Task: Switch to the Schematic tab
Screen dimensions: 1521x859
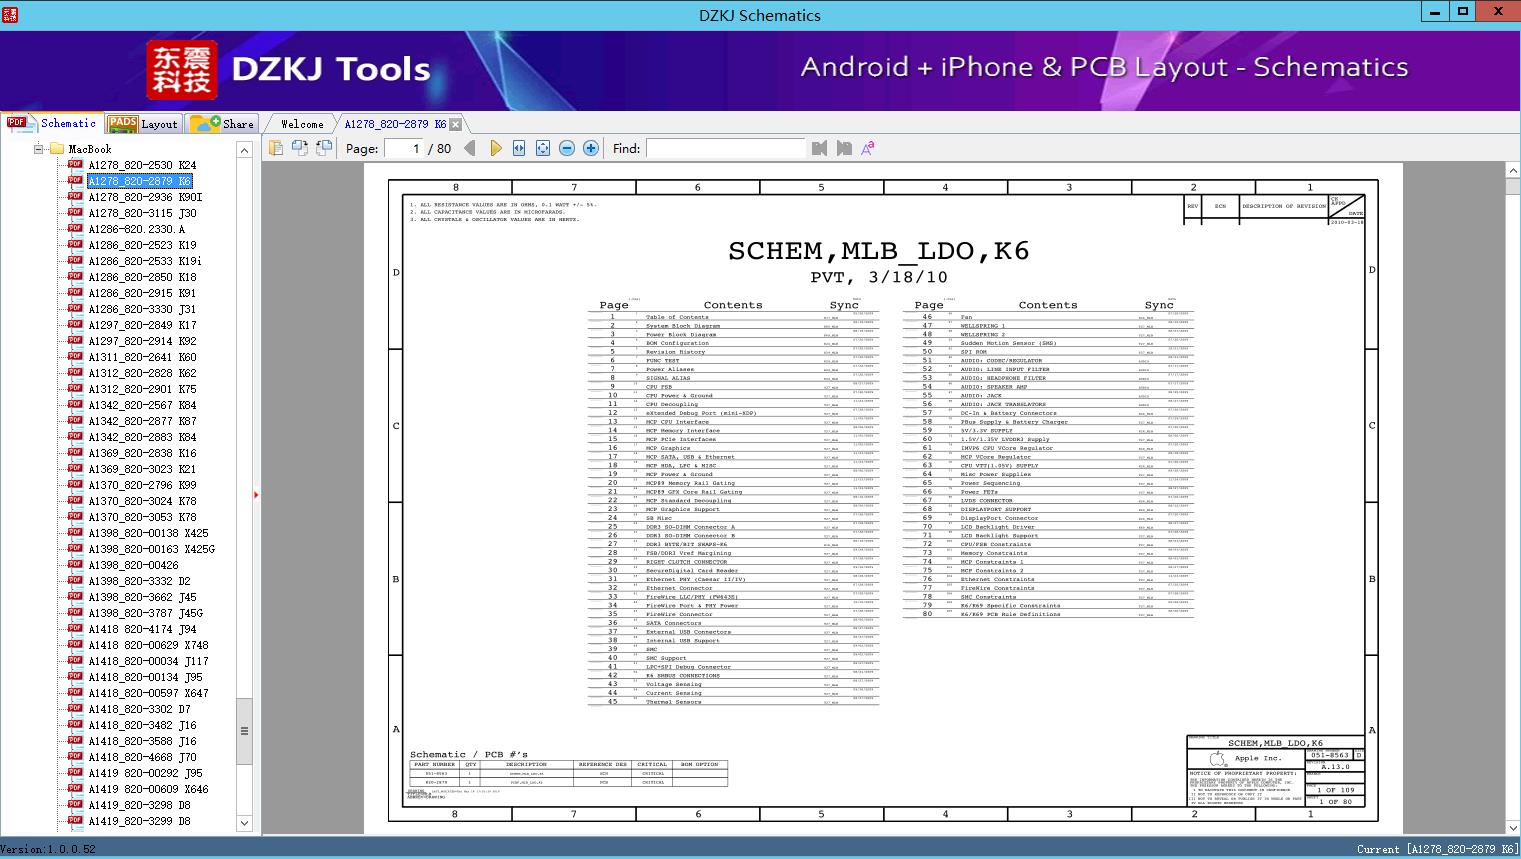Action: pyautogui.click(x=52, y=123)
